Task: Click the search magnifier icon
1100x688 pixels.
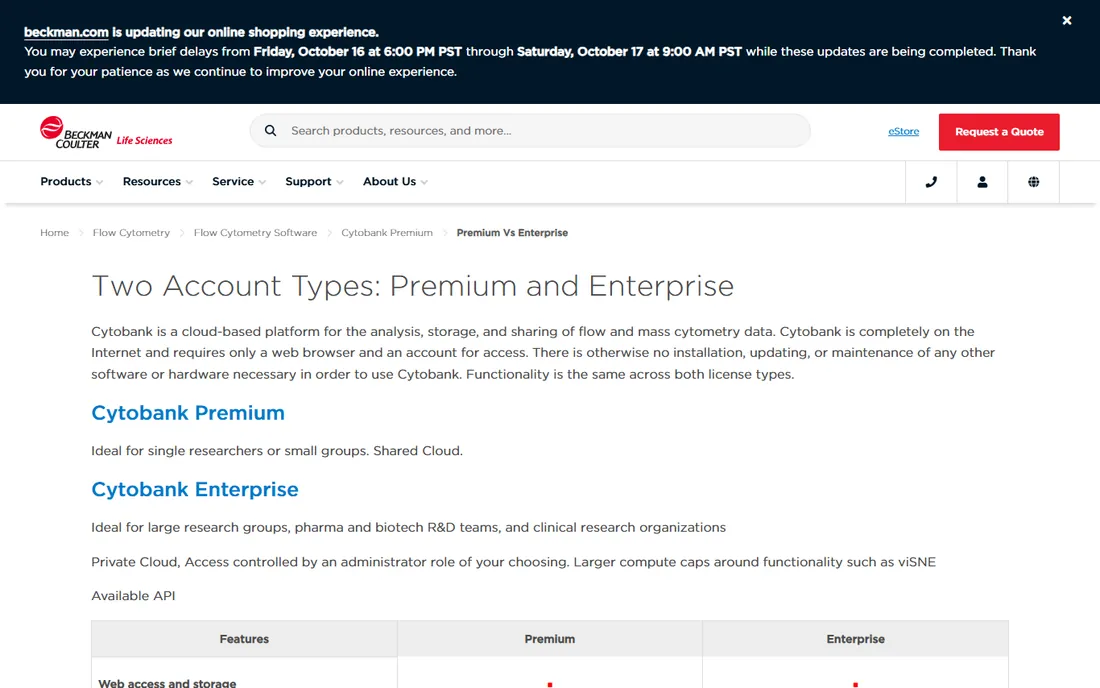Action: (x=270, y=130)
